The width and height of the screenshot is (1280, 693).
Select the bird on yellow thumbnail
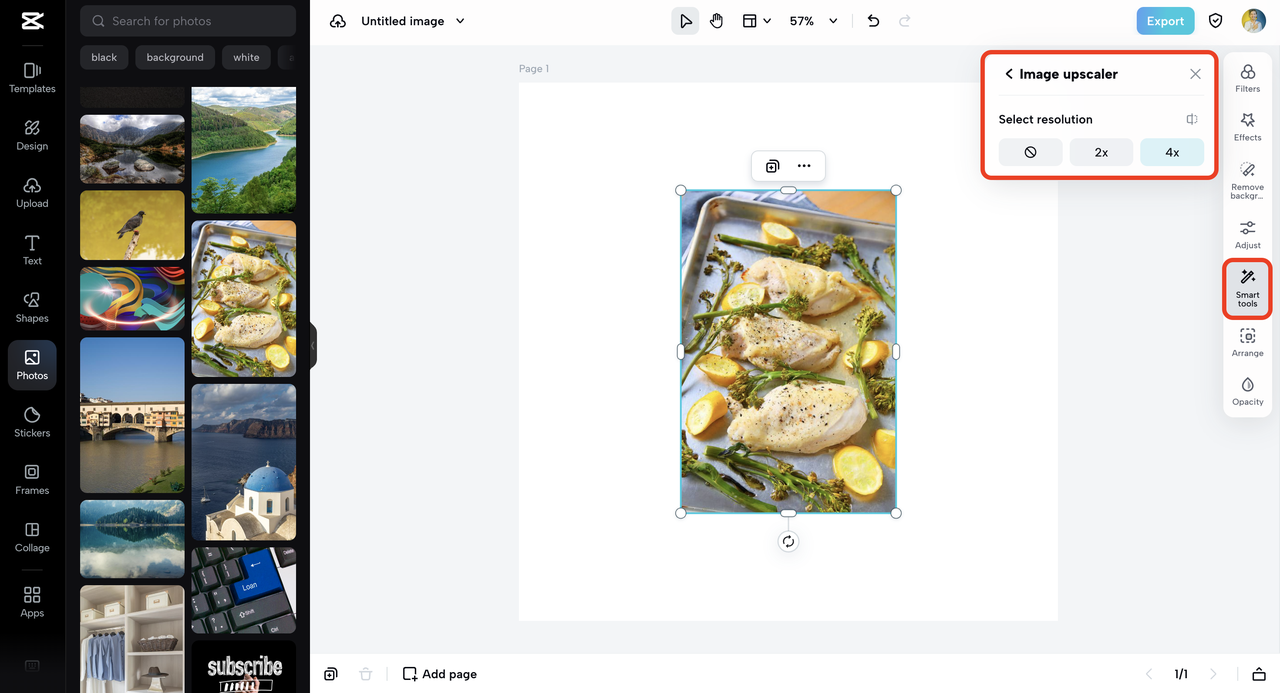point(132,225)
